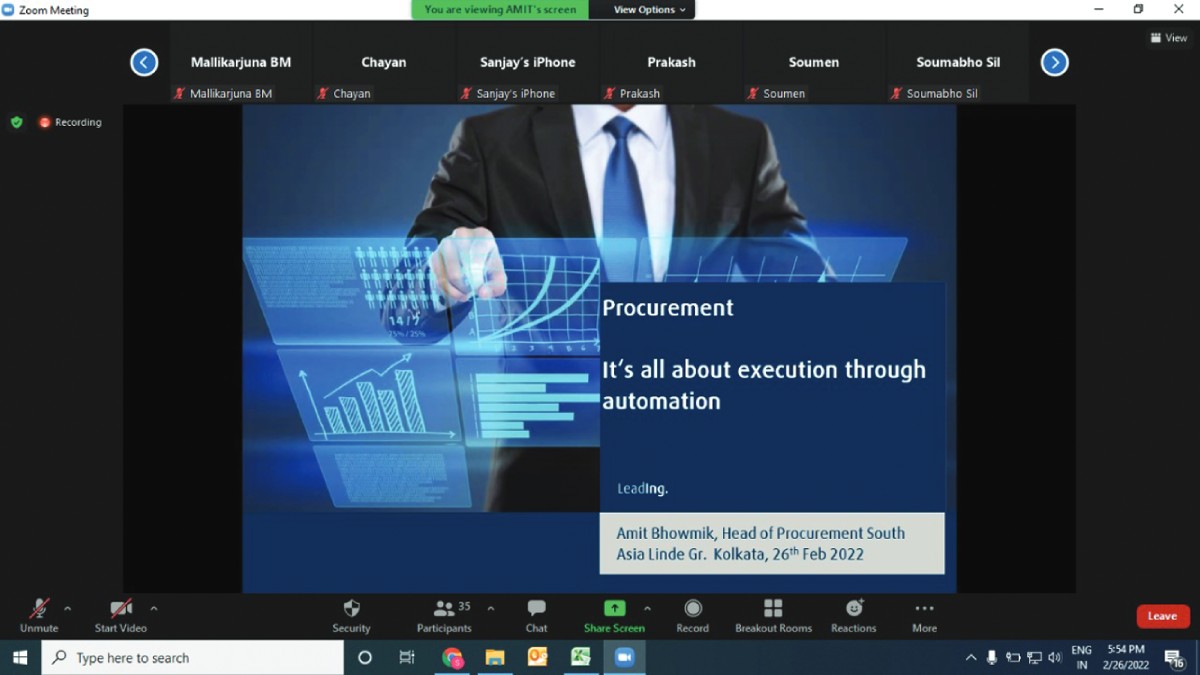This screenshot has width=1200, height=675.
Task: Click the green encryption shield icon
Action: tap(16, 122)
